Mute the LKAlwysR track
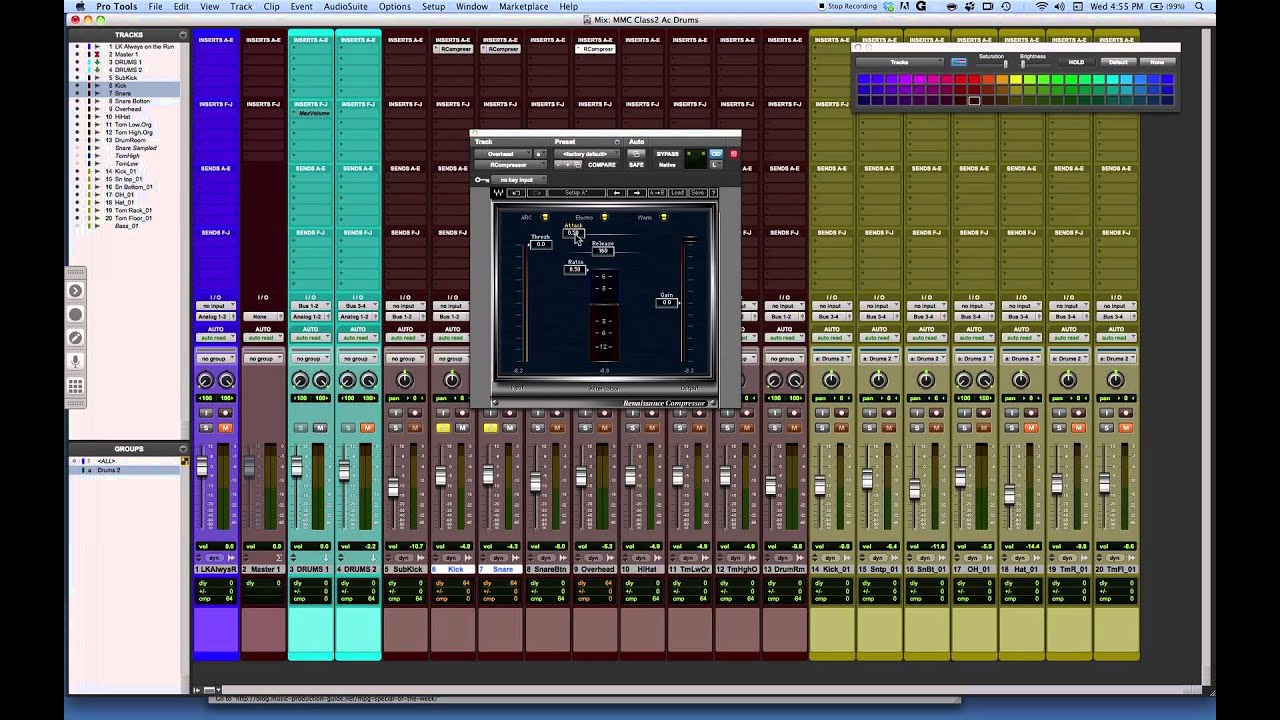This screenshot has height=720, width=1280. 225,428
